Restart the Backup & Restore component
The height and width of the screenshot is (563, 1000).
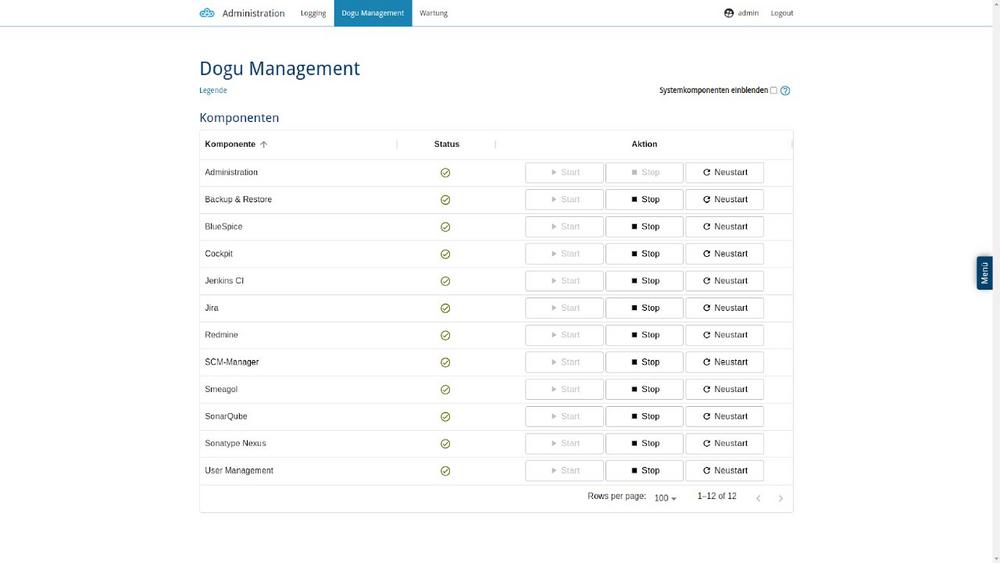(724, 200)
